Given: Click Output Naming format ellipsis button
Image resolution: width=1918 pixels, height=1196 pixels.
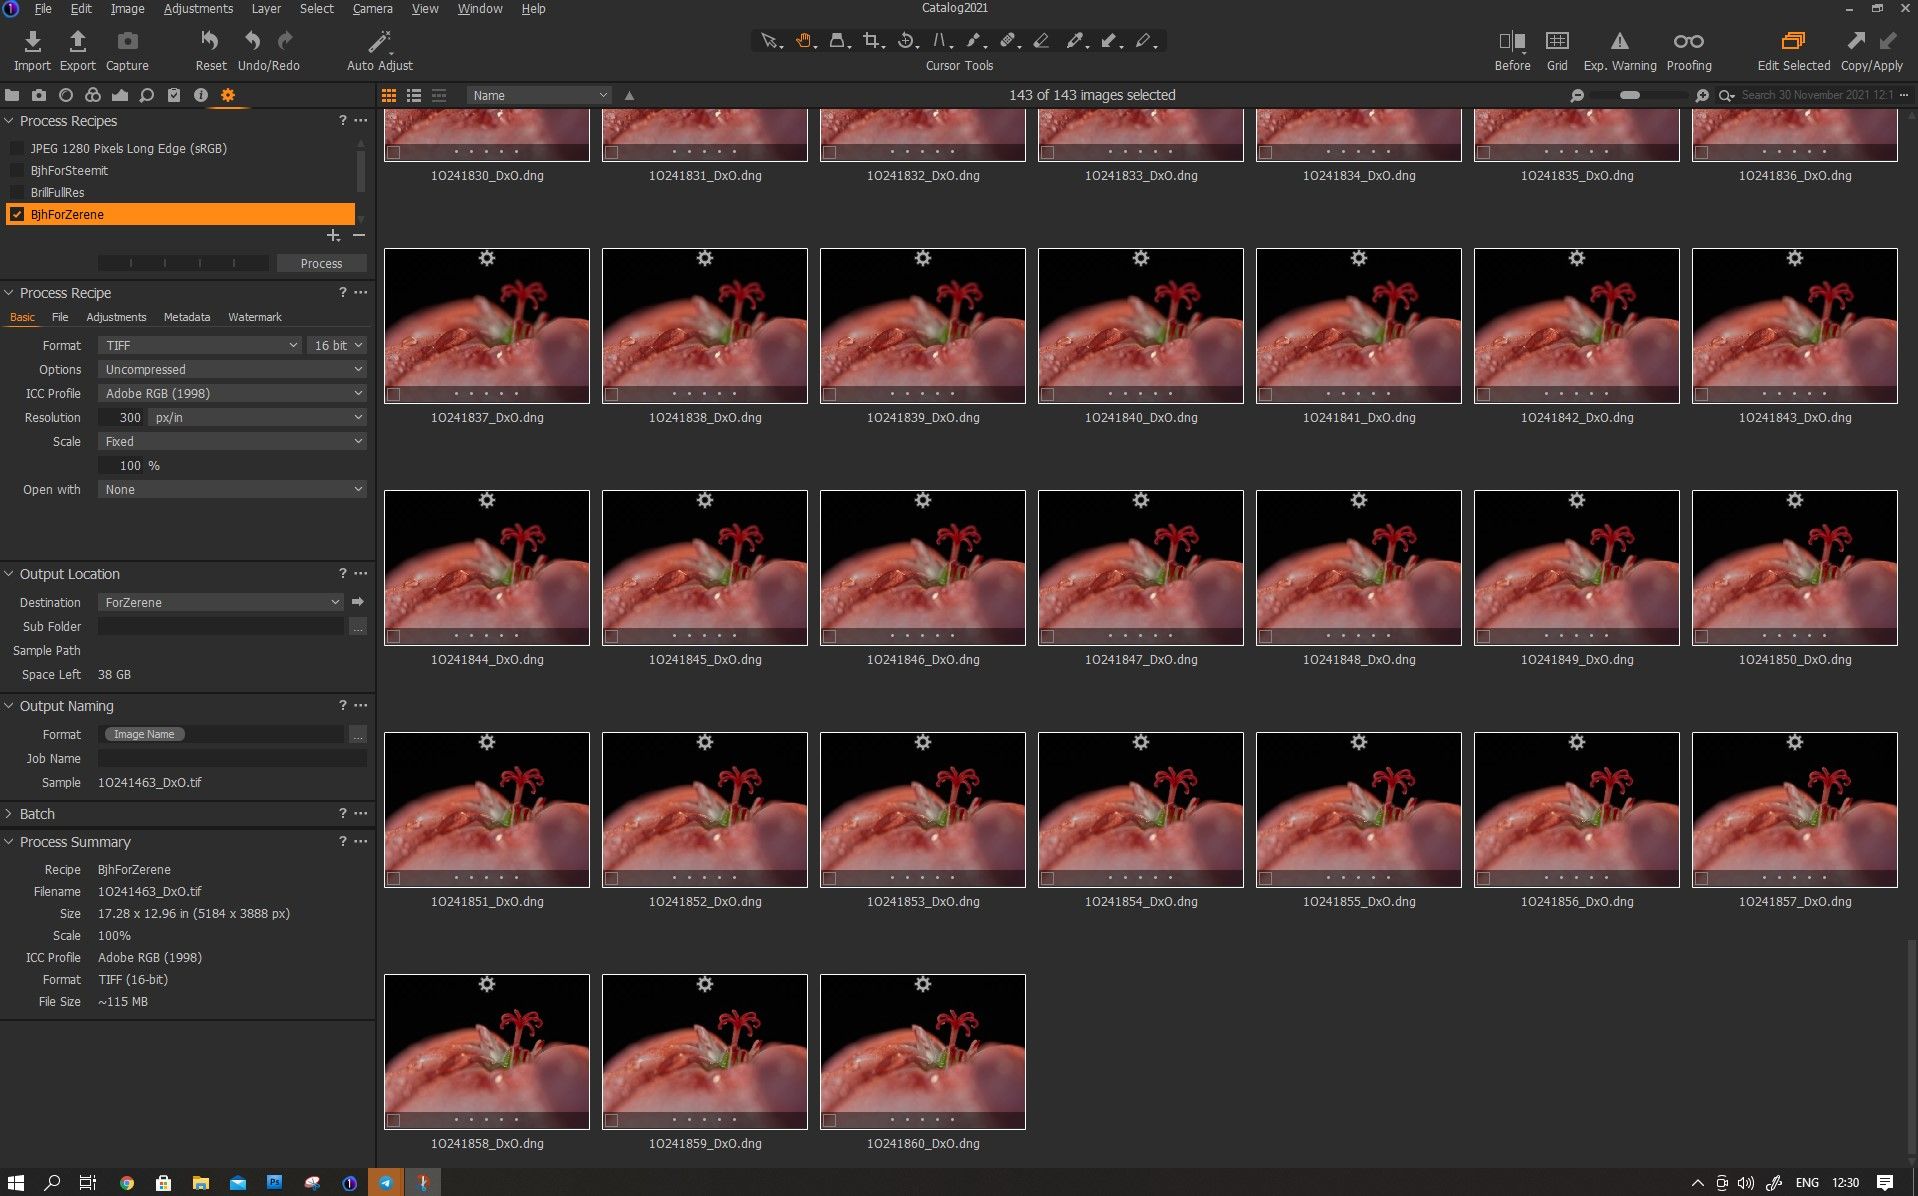Looking at the screenshot, I should coord(358,734).
